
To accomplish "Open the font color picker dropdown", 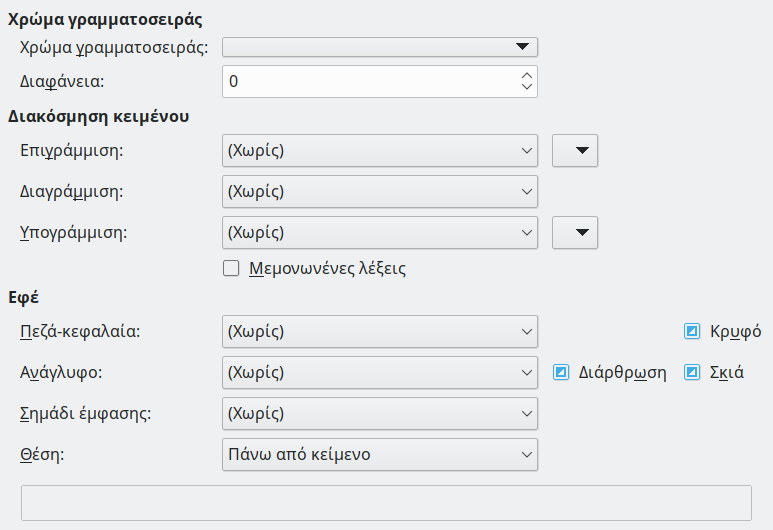I will pos(380,47).
